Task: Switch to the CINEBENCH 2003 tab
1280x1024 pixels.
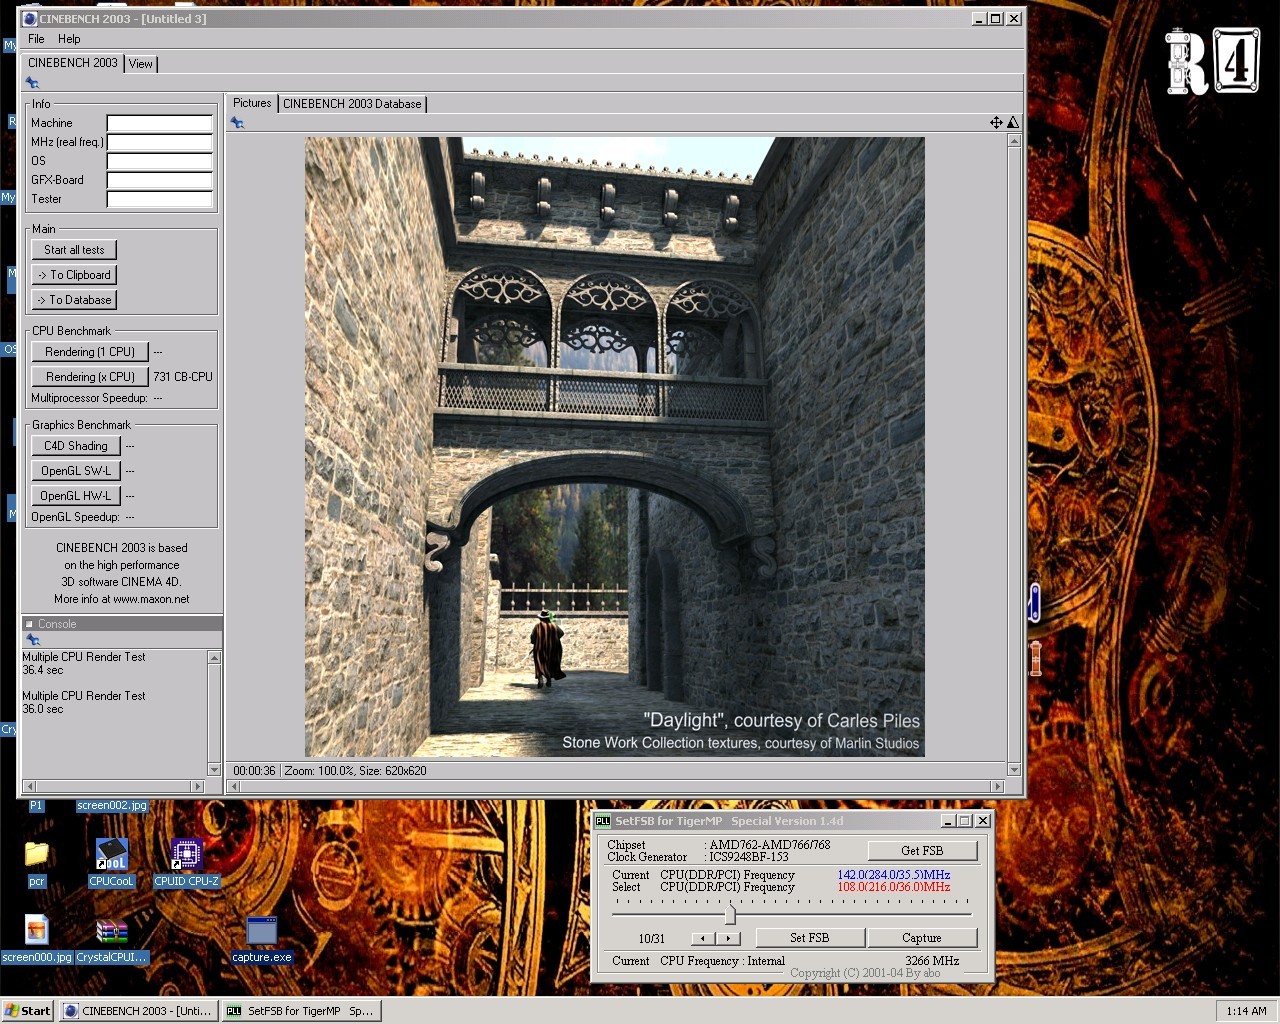Action: point(72,63)
